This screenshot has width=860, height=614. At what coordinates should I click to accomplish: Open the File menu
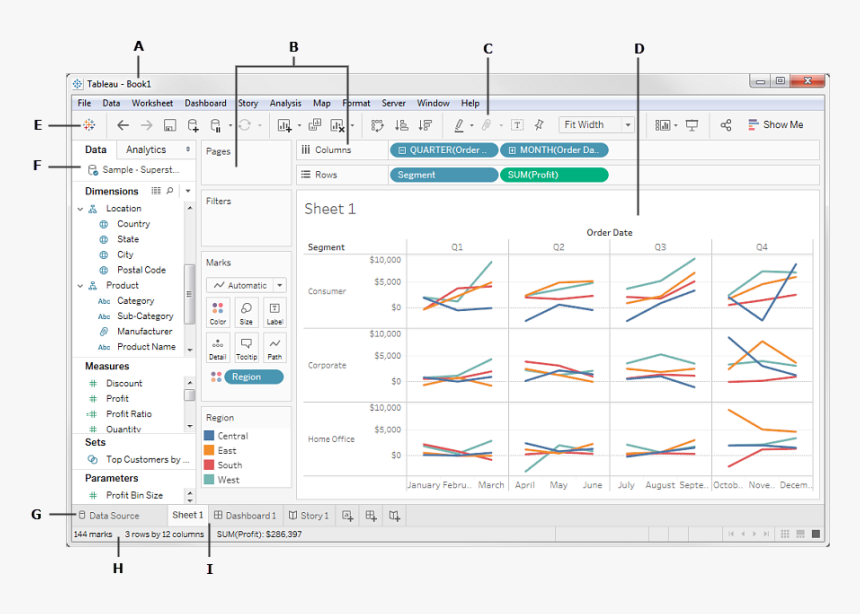(84, 103)
